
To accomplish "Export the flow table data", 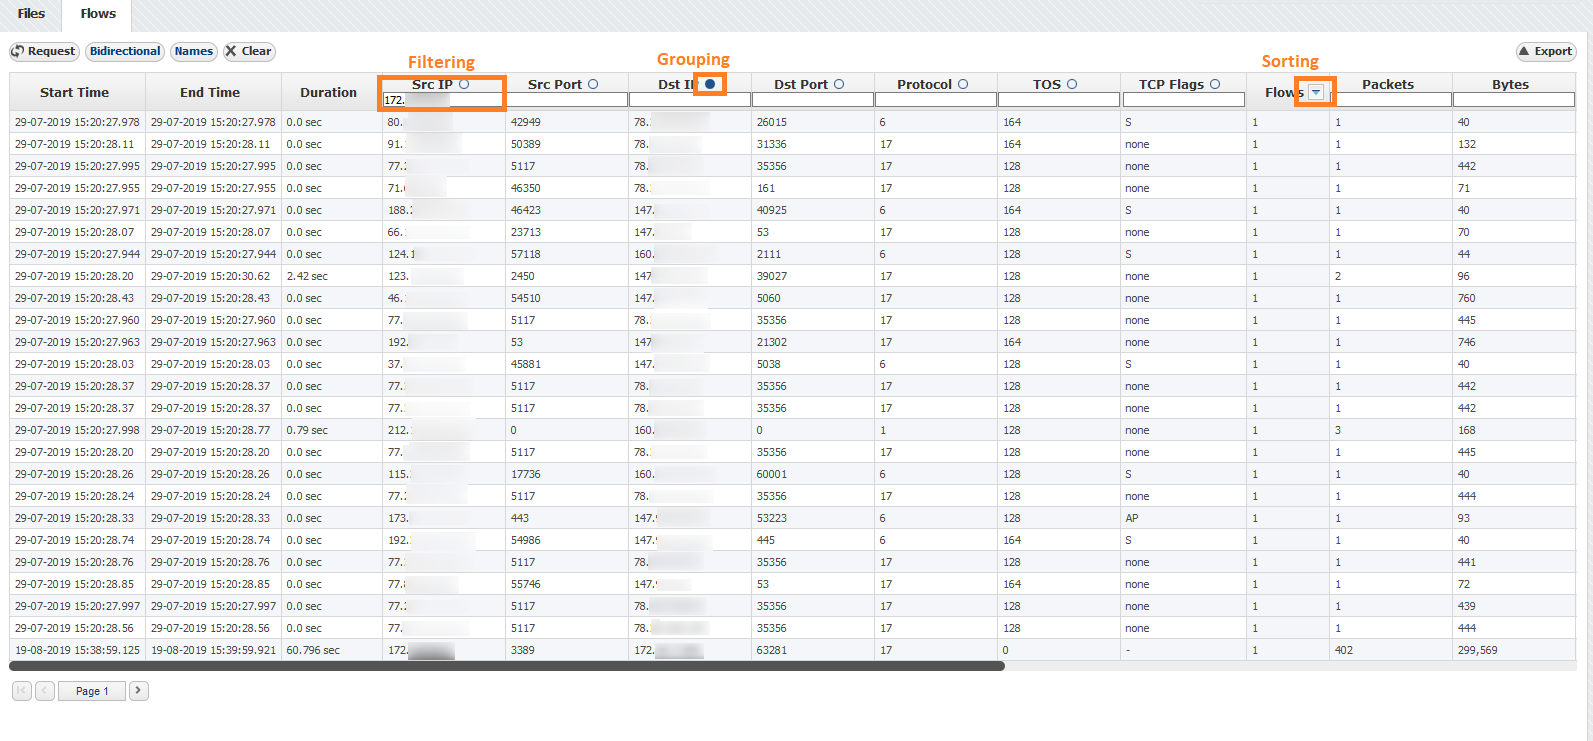I will 1545,52.
